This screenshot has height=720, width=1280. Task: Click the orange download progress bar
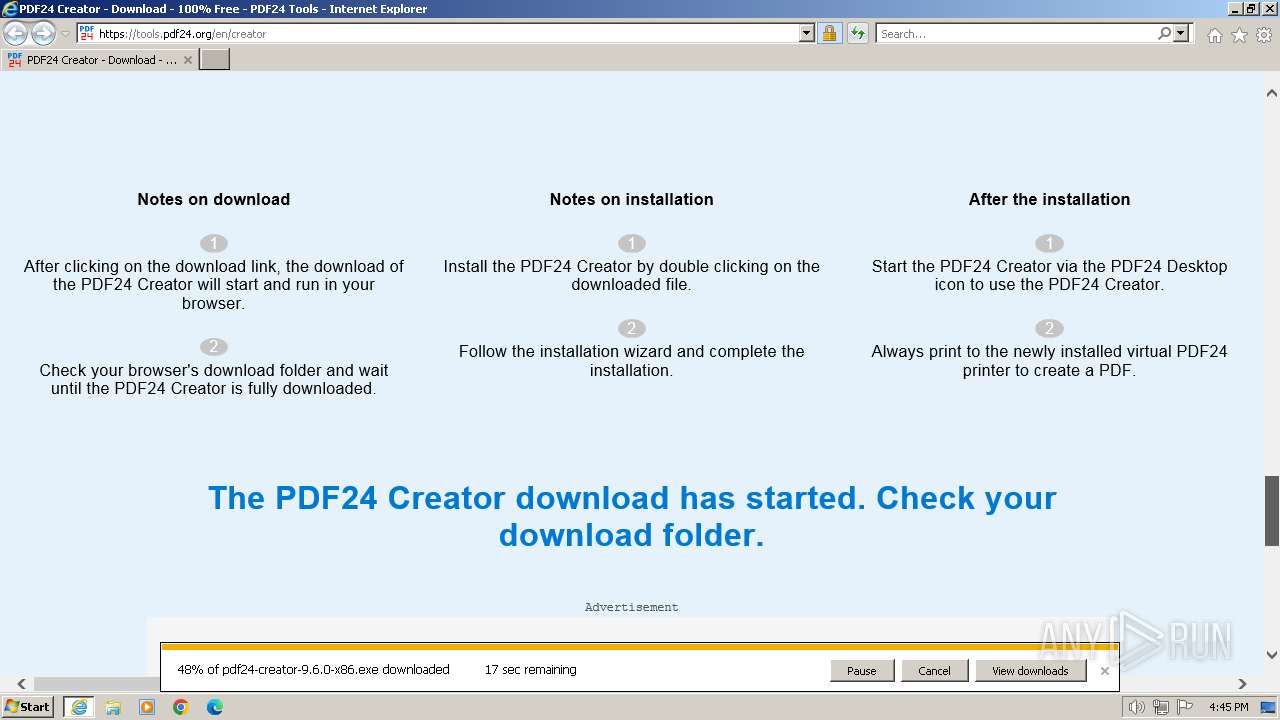639,647
